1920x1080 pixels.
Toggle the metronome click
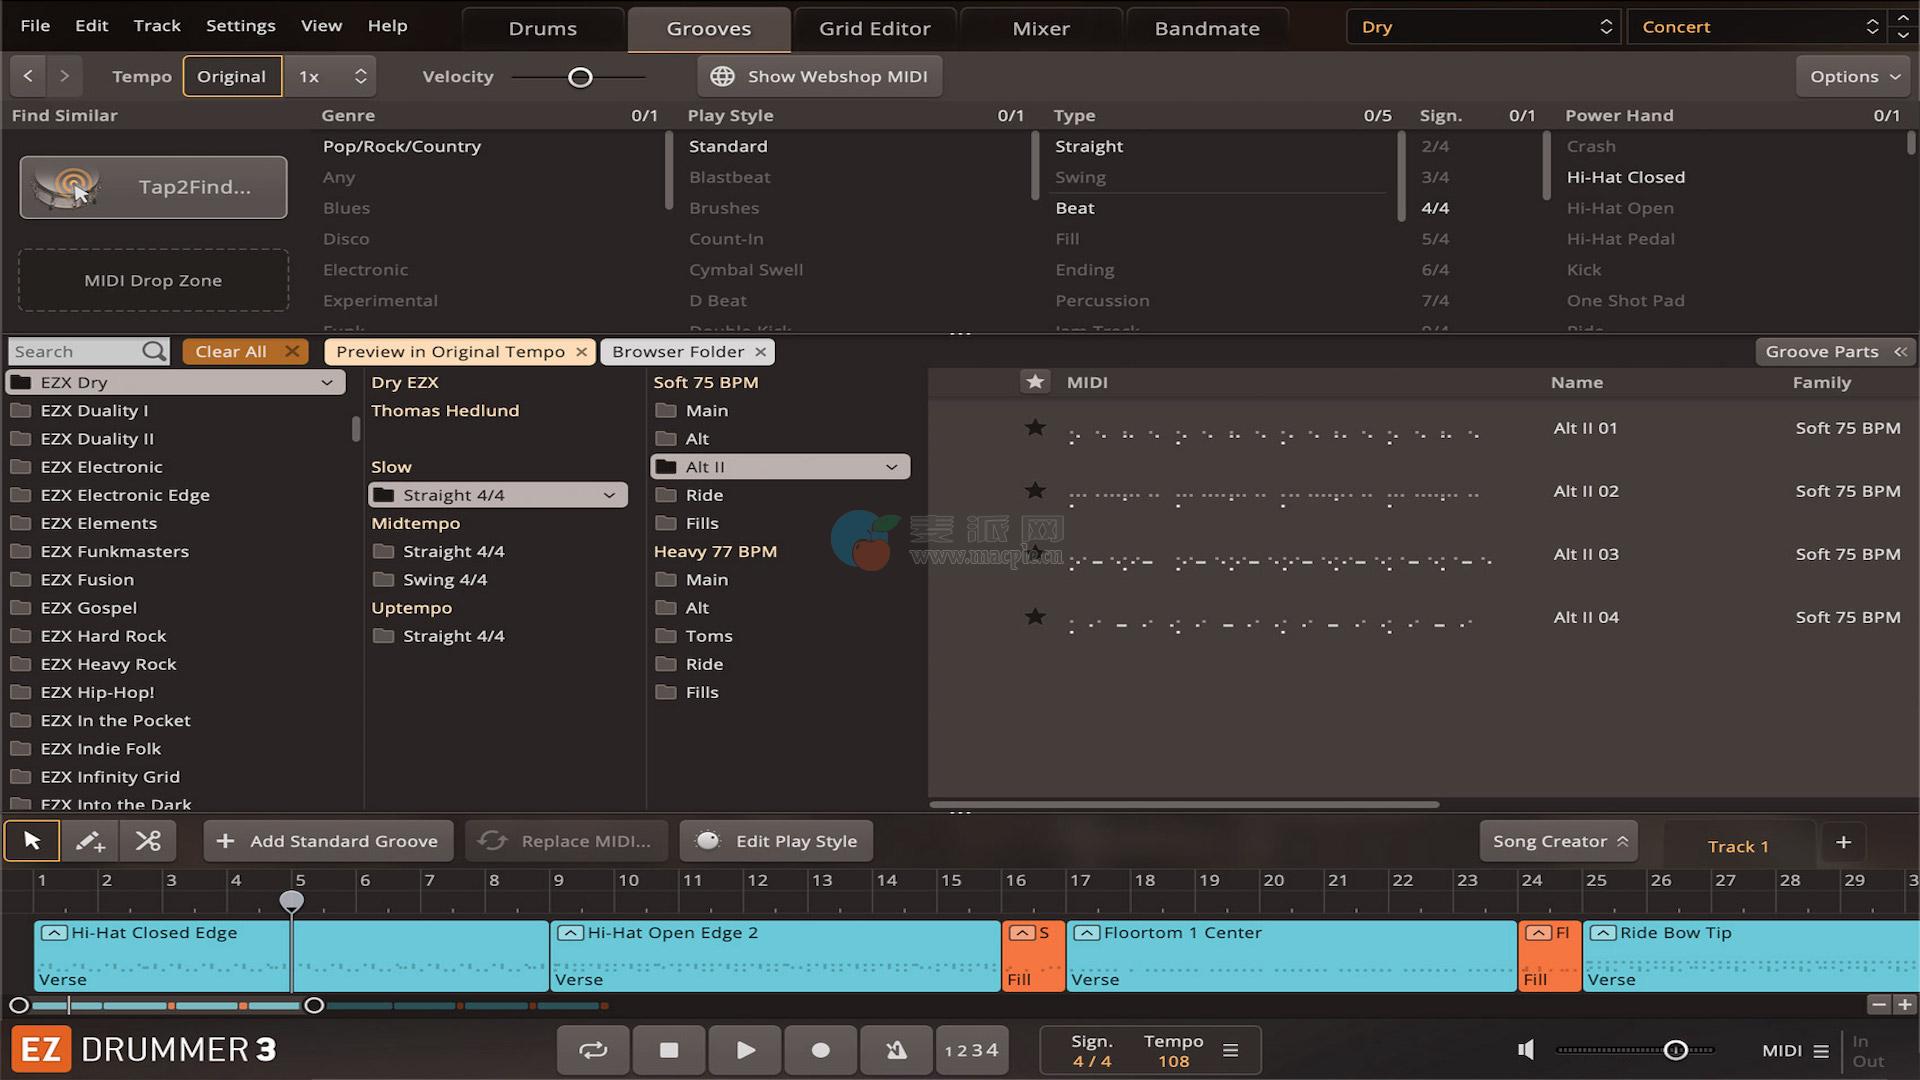point(896,1049)
